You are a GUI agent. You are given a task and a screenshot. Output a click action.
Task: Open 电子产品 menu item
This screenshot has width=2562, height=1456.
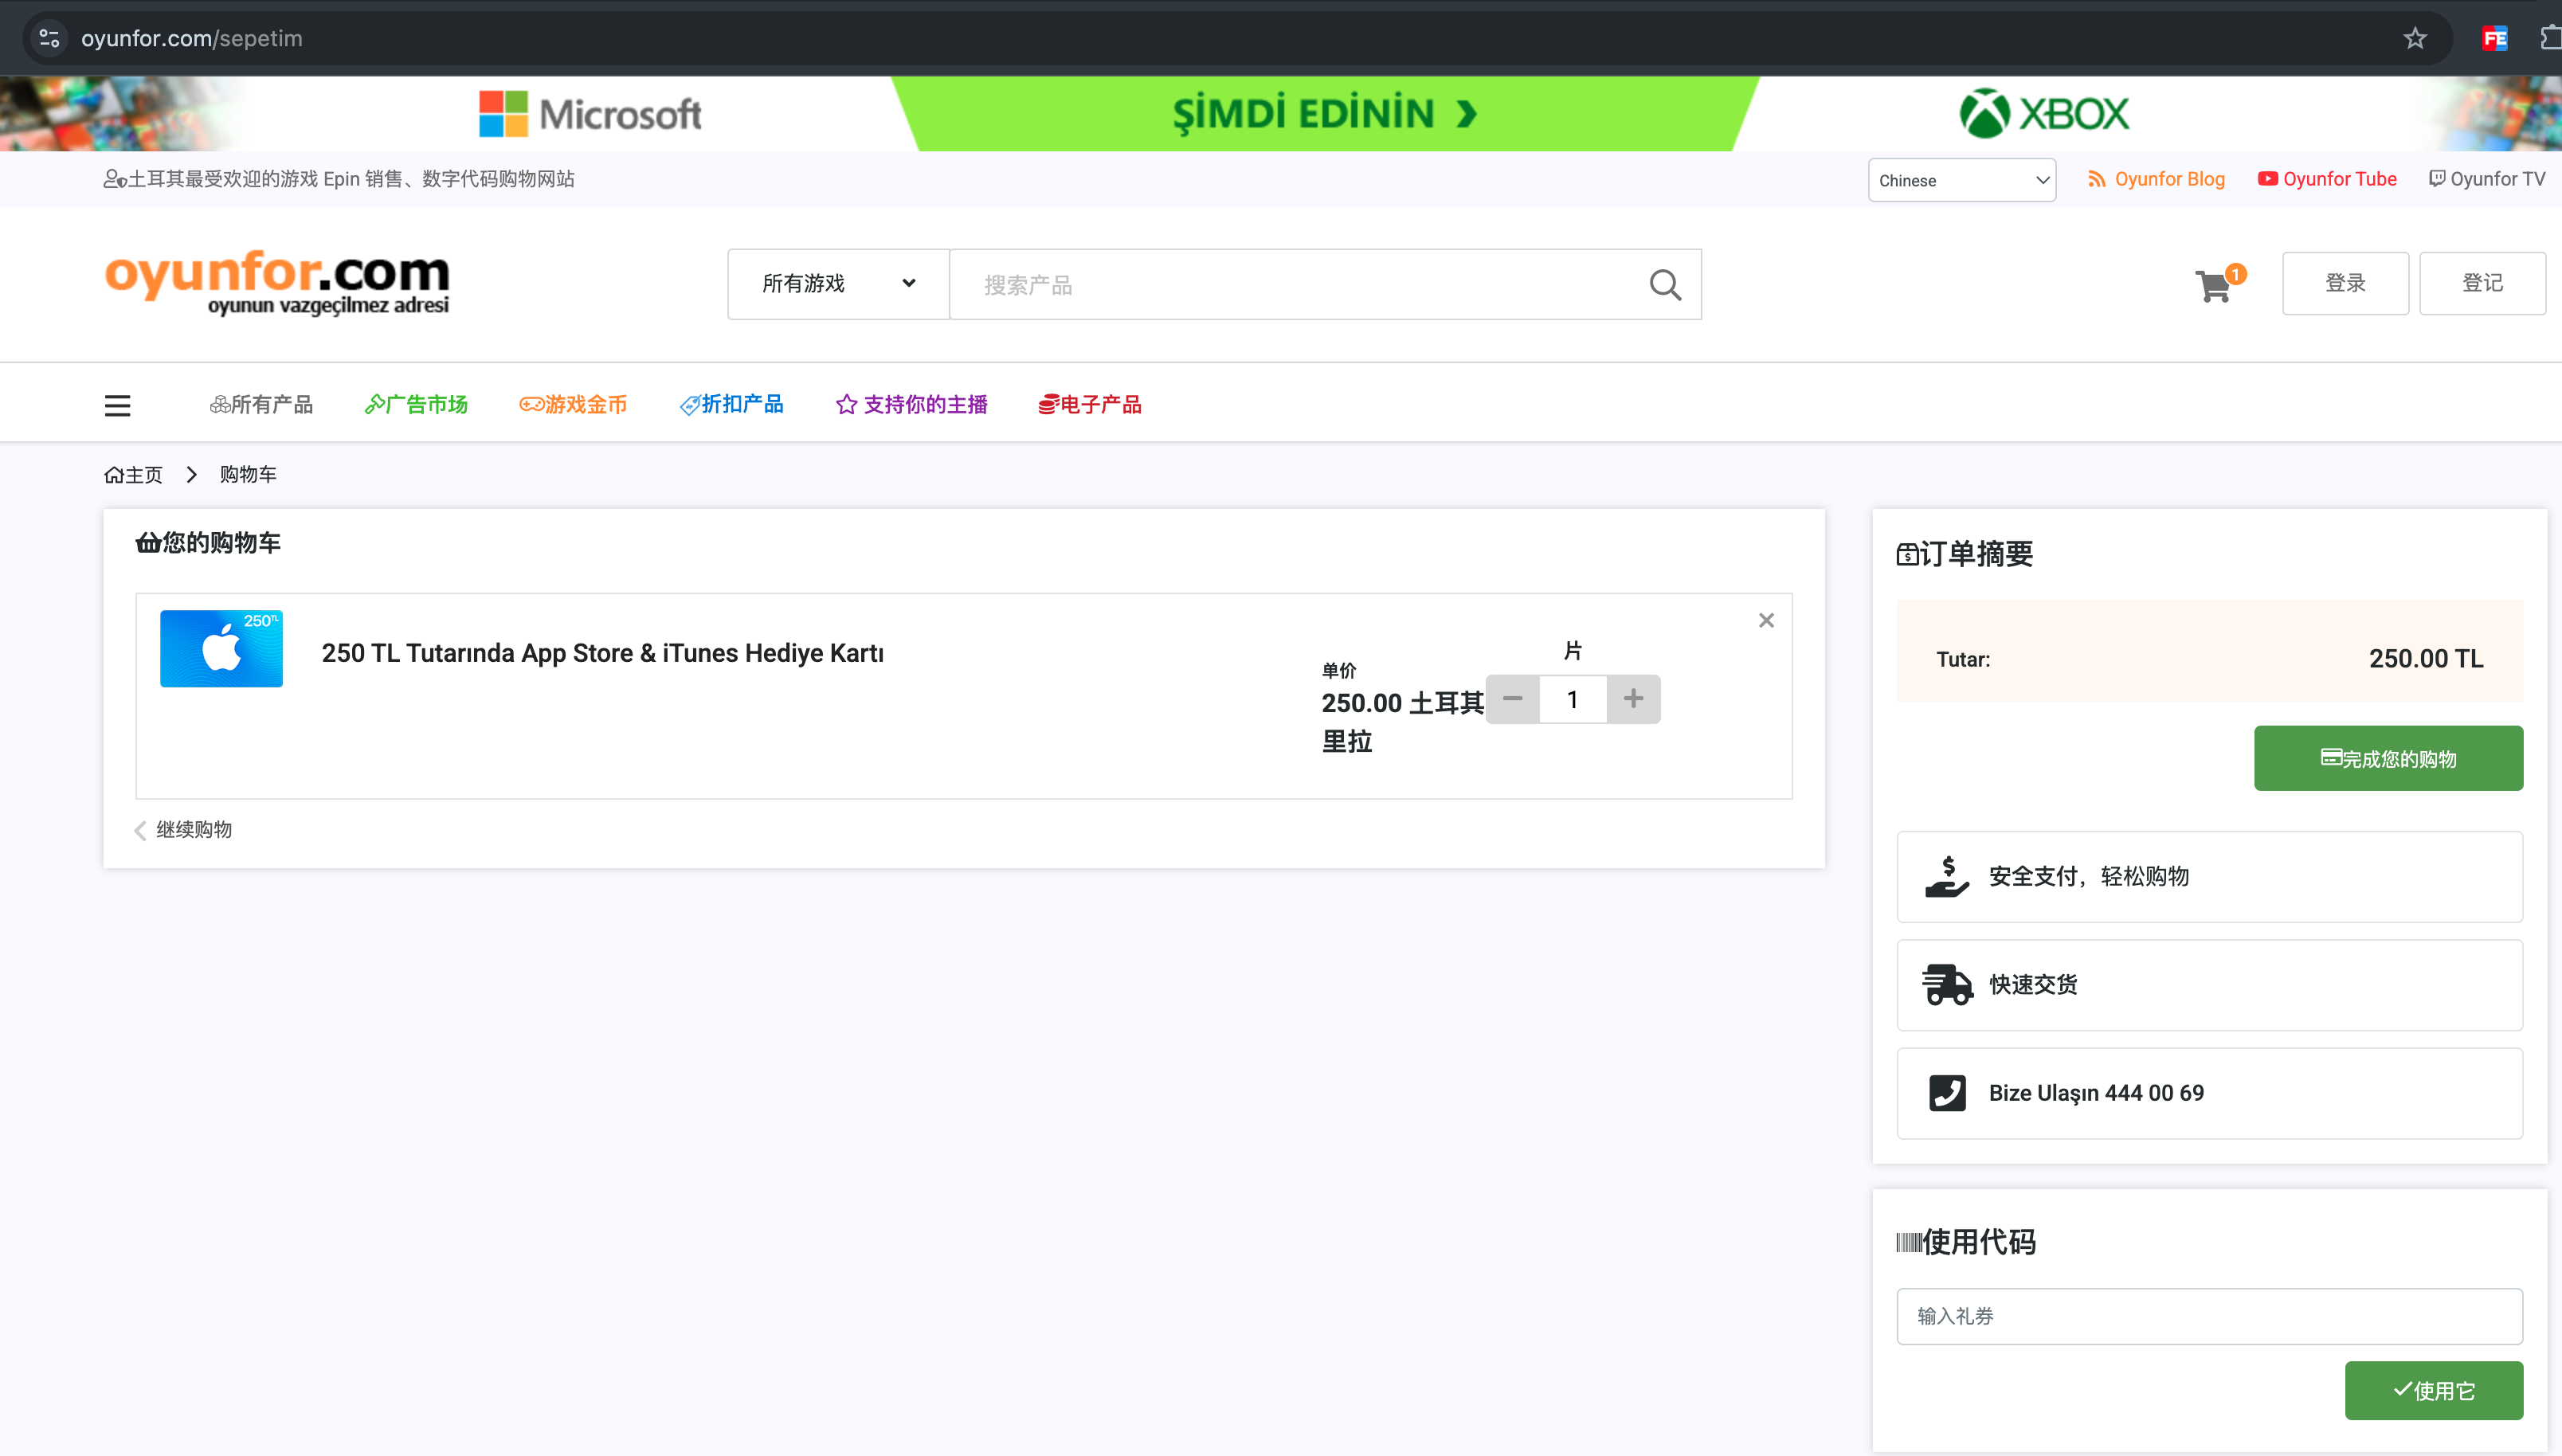pyautogui.click(x=1089, y=404)
